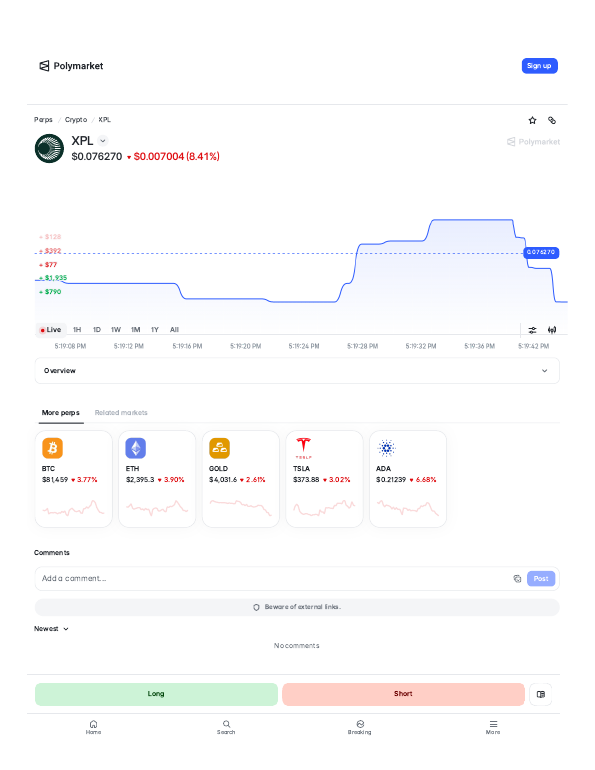Image resolution: width=595 pixels, height=770 pixels.
Task: Switch chart range to 1D
Action: pos(97,330)
